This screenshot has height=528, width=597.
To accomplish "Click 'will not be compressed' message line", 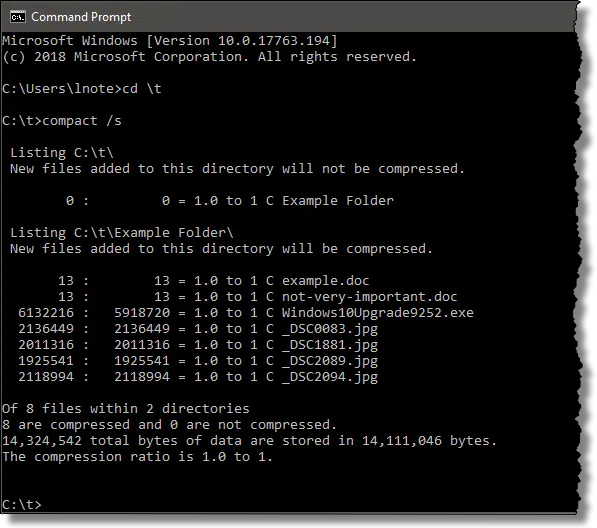I will [x=238, y=169].
